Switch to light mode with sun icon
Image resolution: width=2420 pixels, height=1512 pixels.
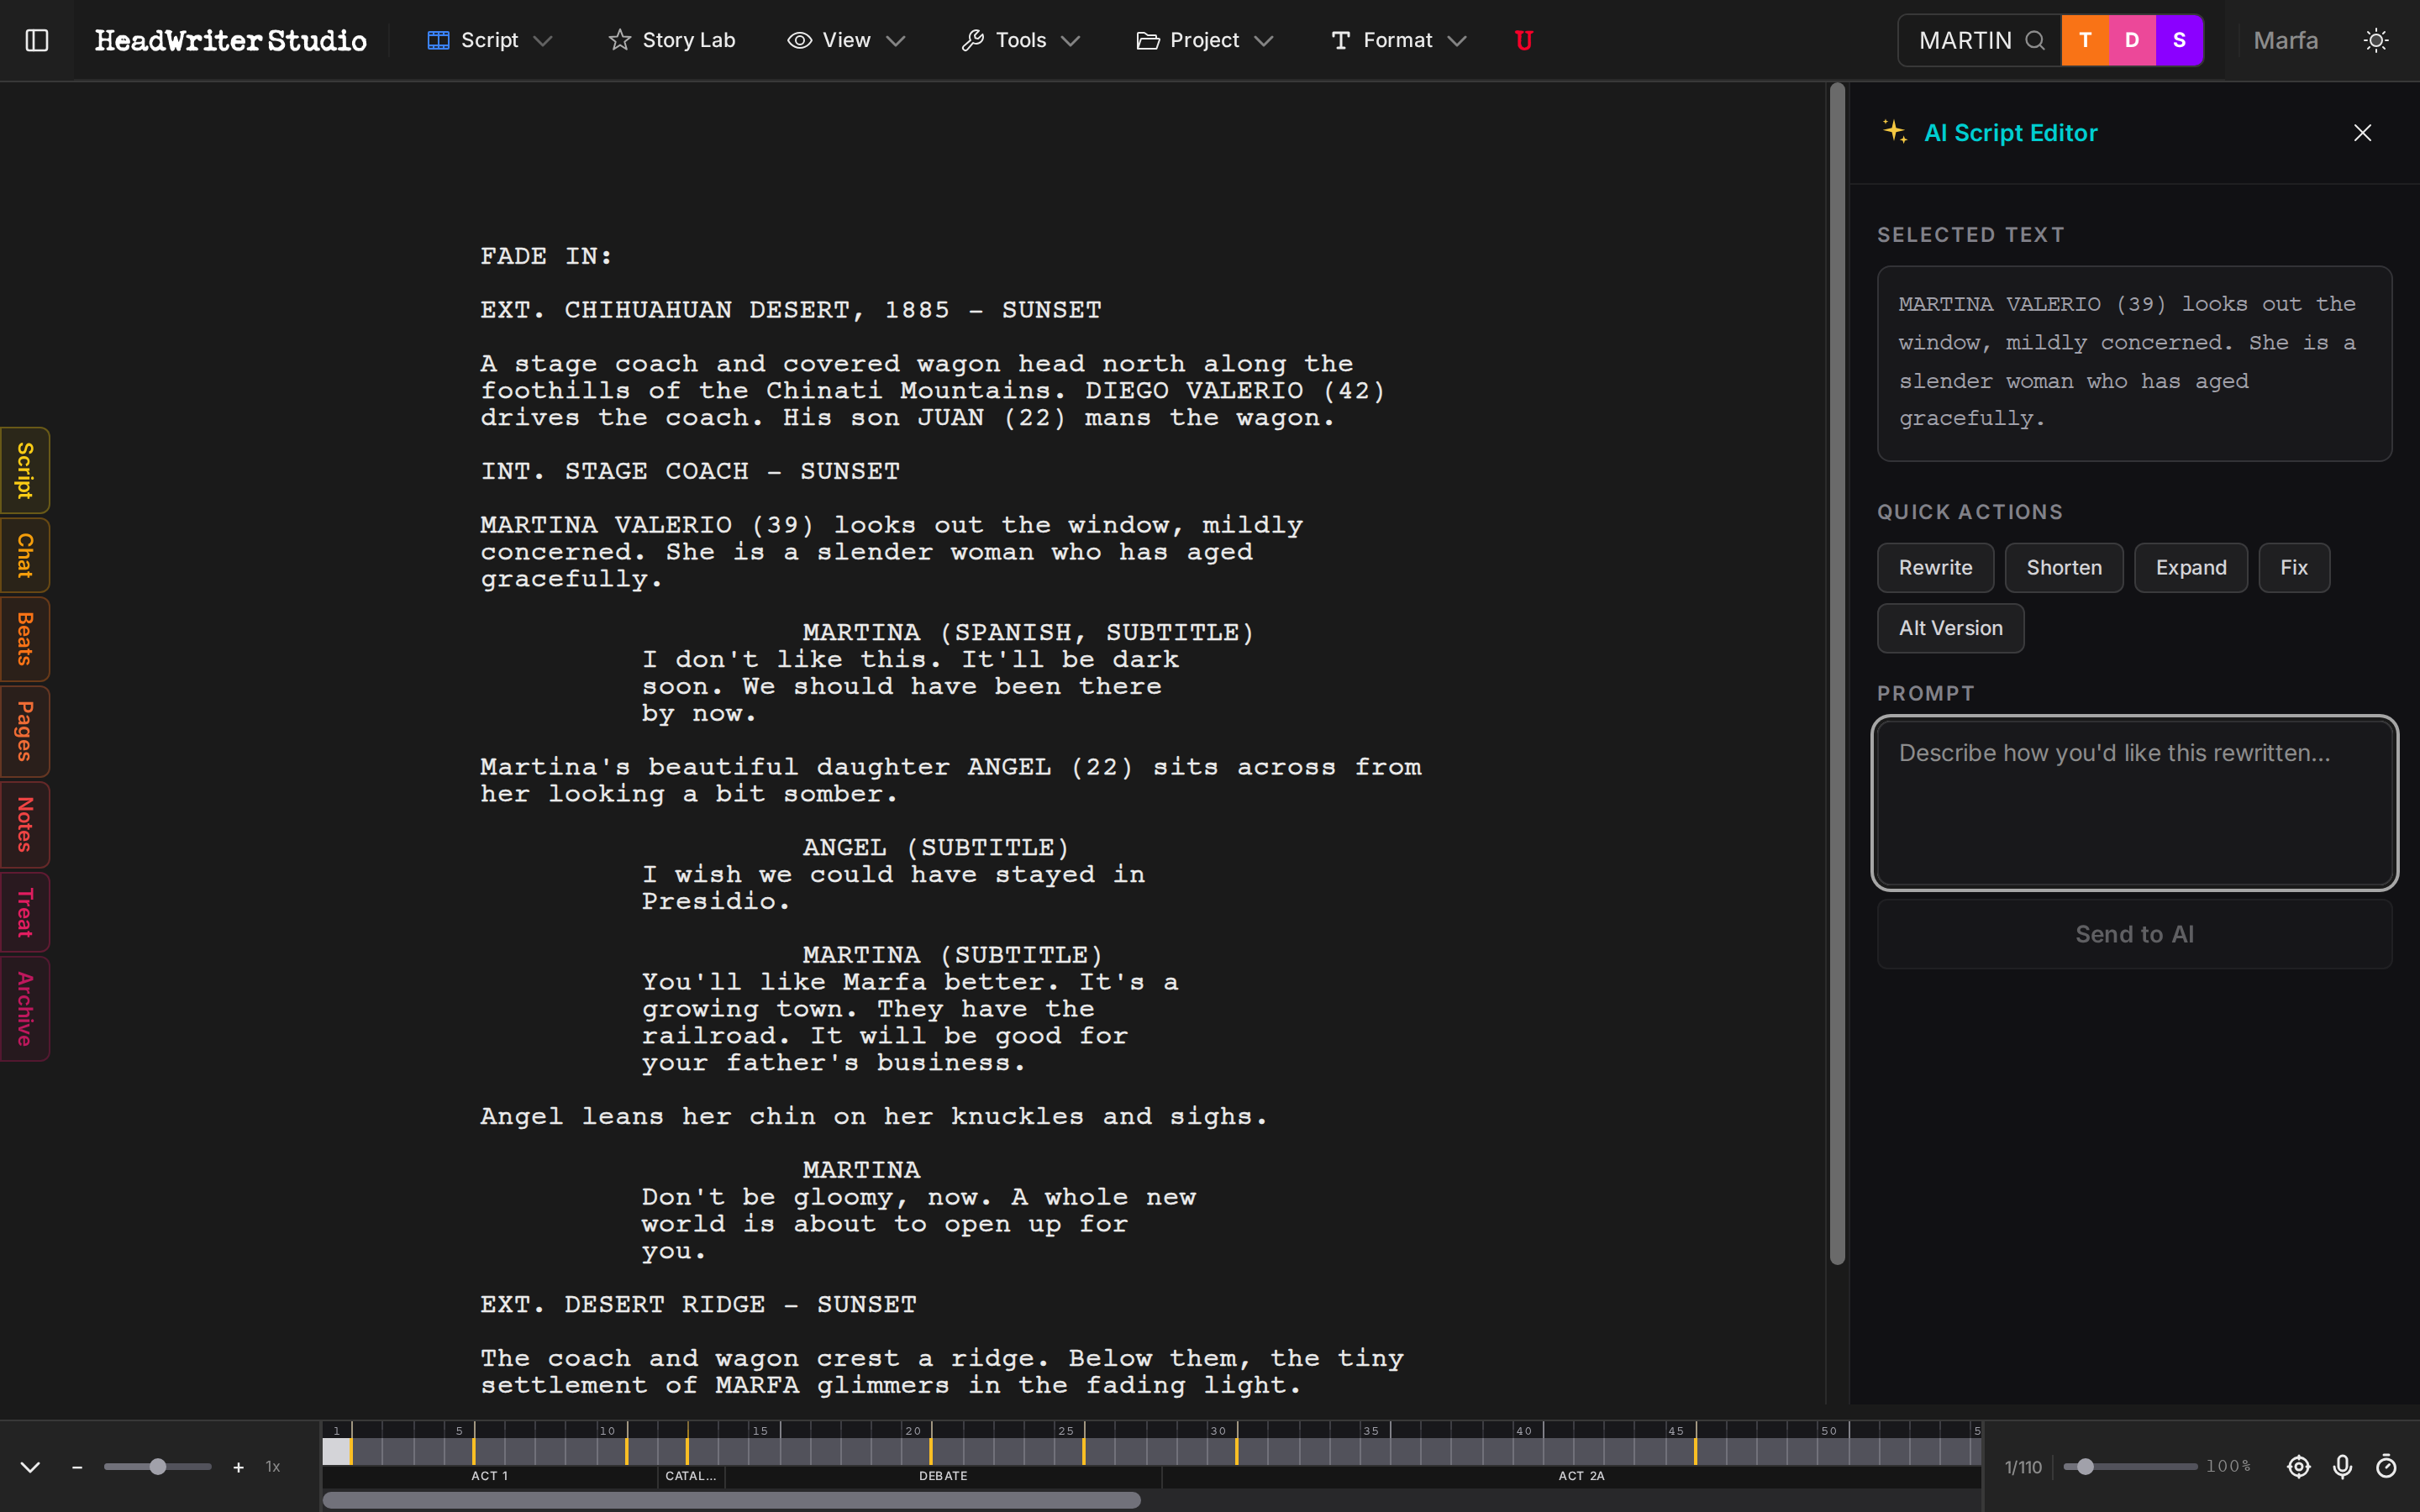(2377, 40)
